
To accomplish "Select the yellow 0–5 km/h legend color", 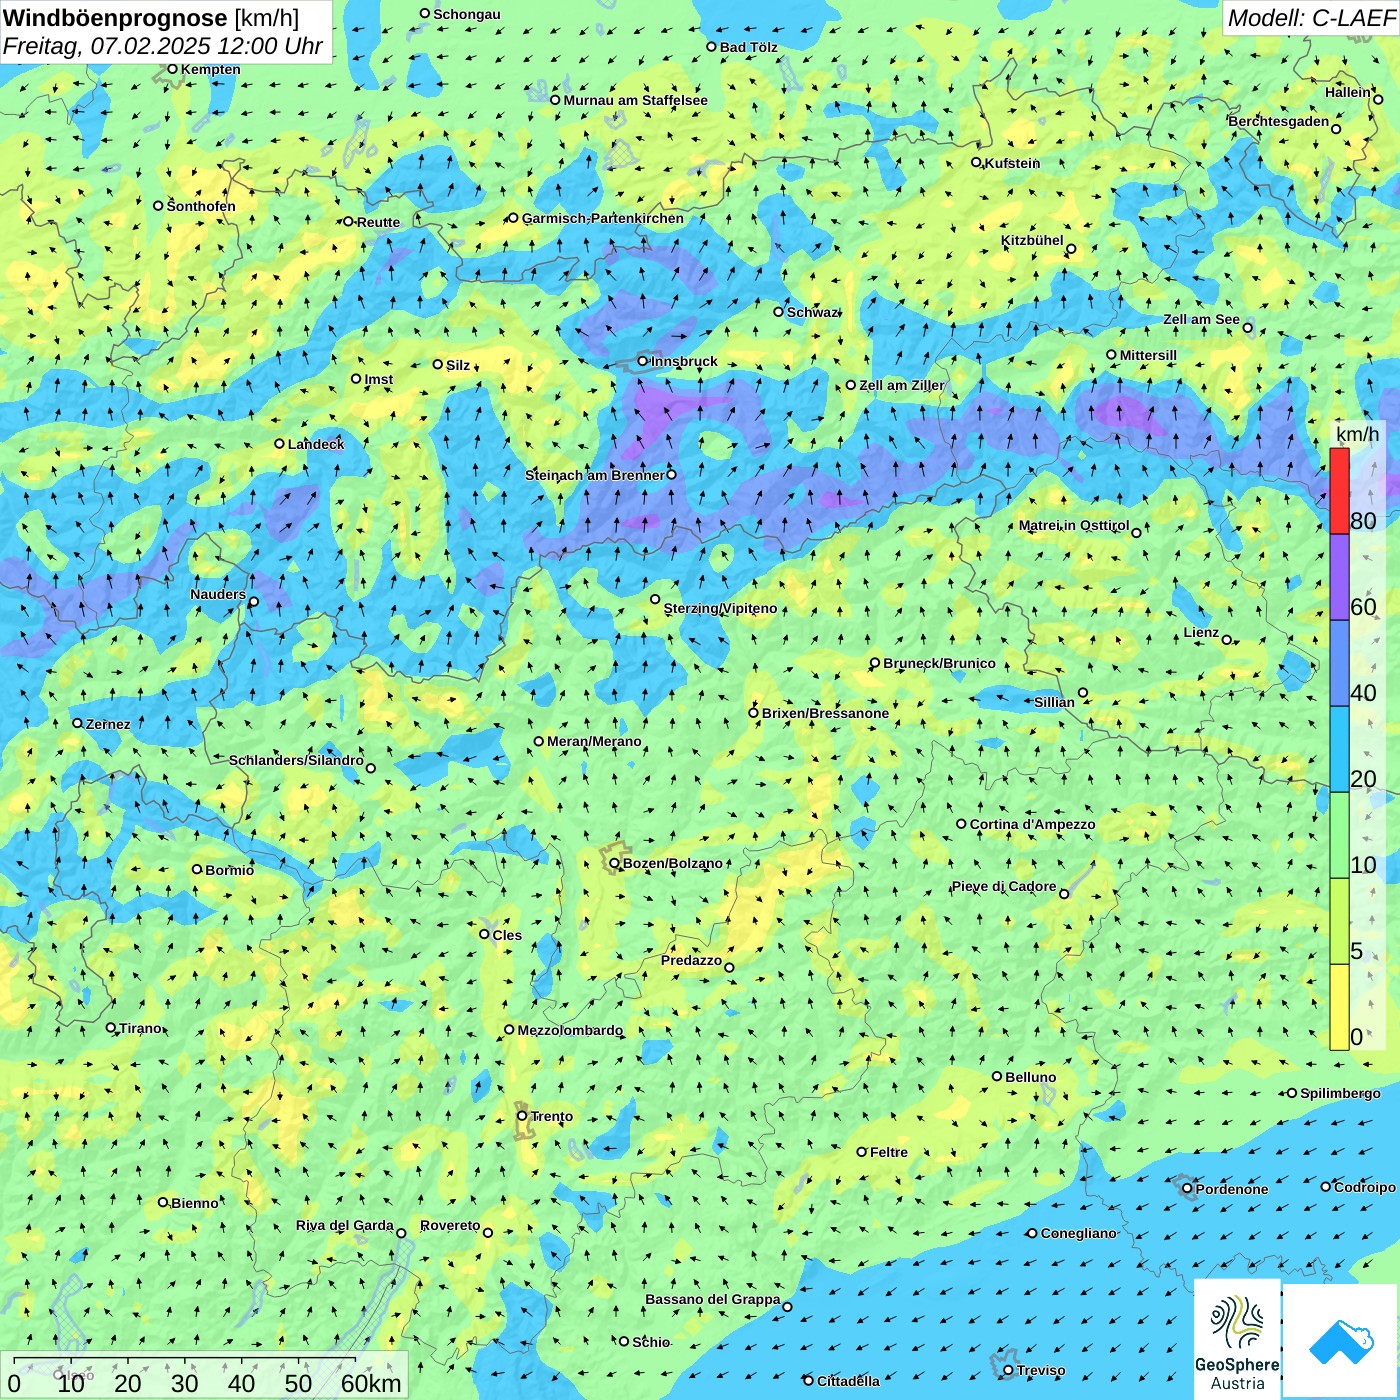I will click(1339, 1007).
